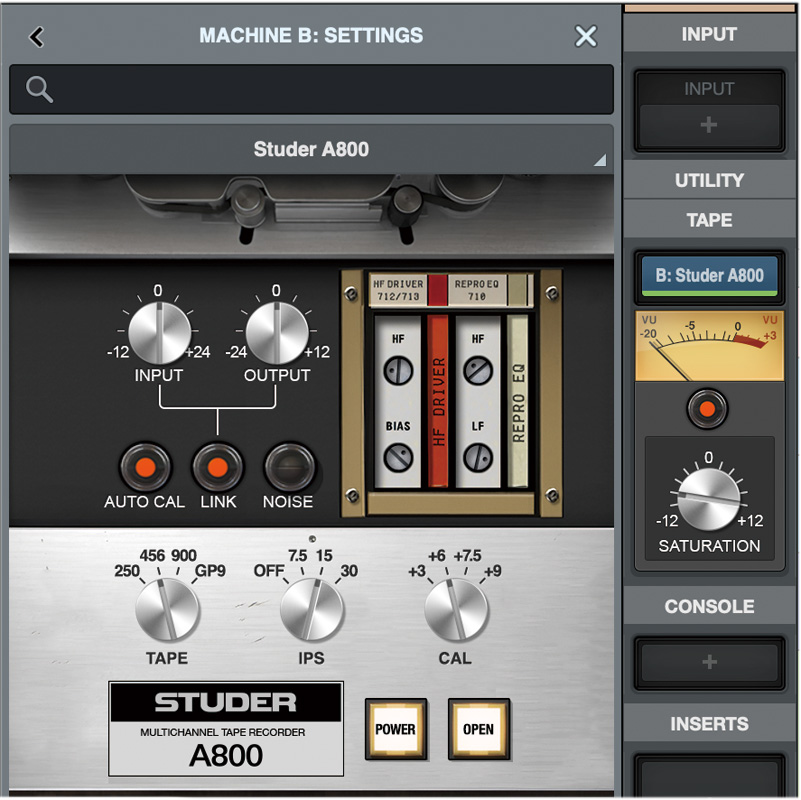Open the INSERTS section header
Viewport: 801px width, 800px height.
[709, 724]
